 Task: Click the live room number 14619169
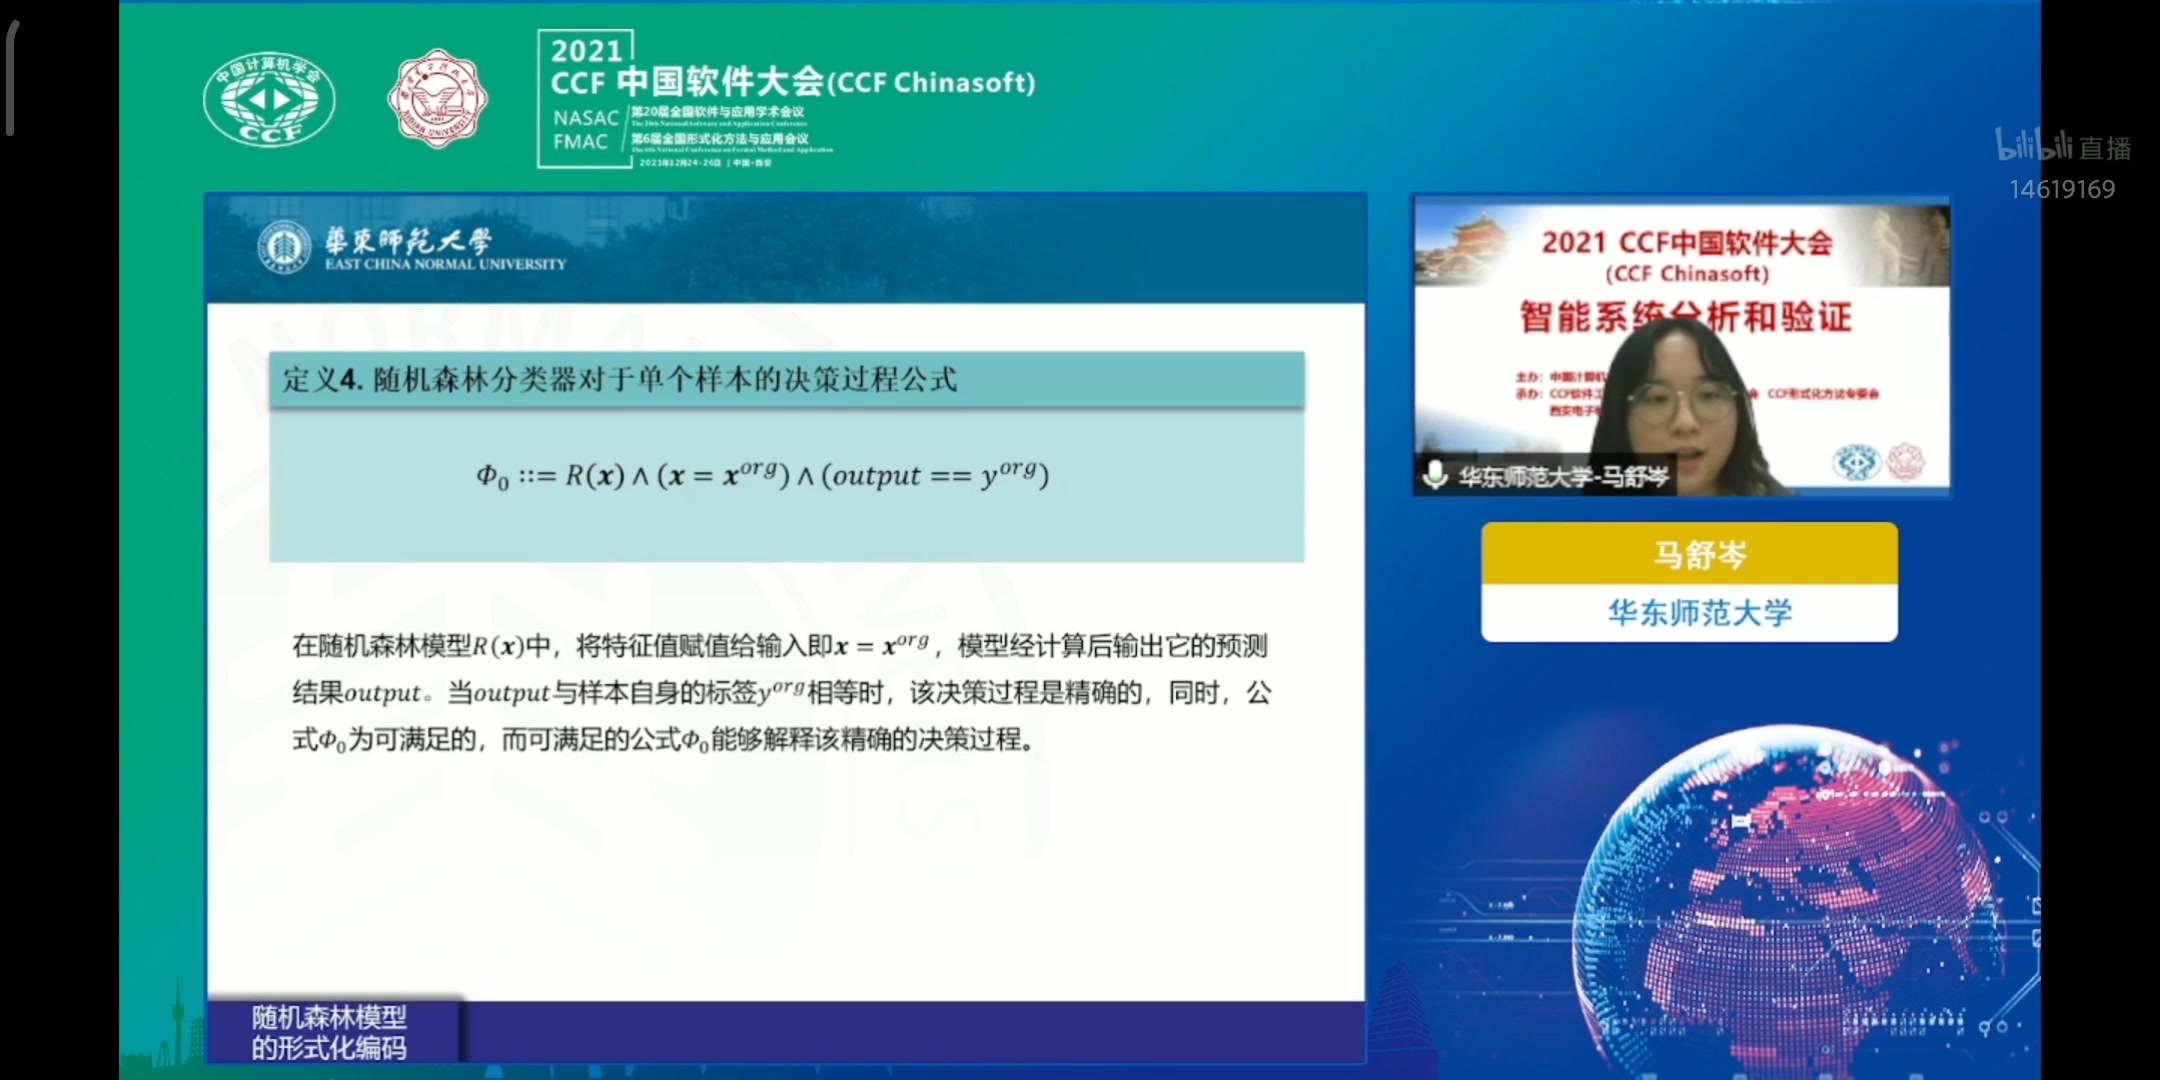pyautogui.click(x=2063, y=189)
